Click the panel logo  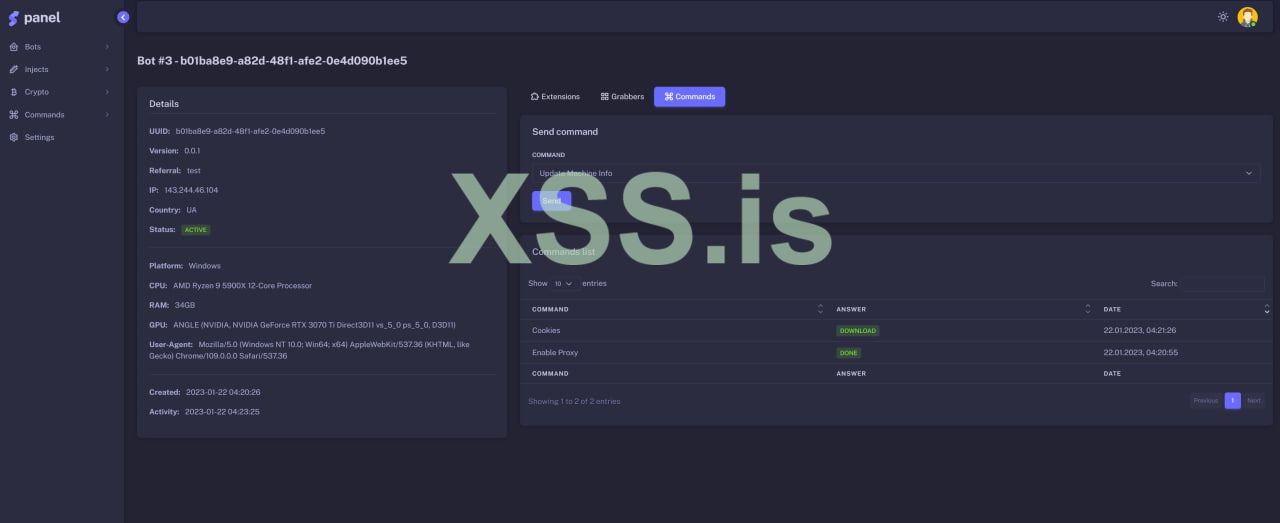click(34, 18)
